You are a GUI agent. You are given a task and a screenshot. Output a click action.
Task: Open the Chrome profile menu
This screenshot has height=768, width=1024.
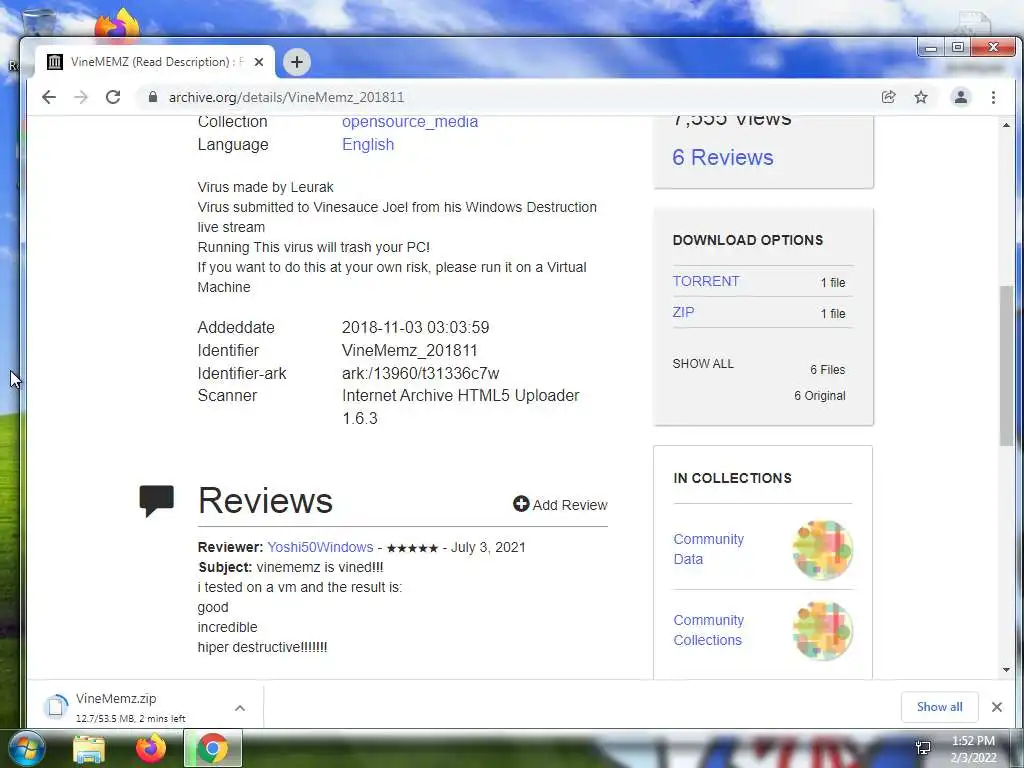(x=961, y=97)
